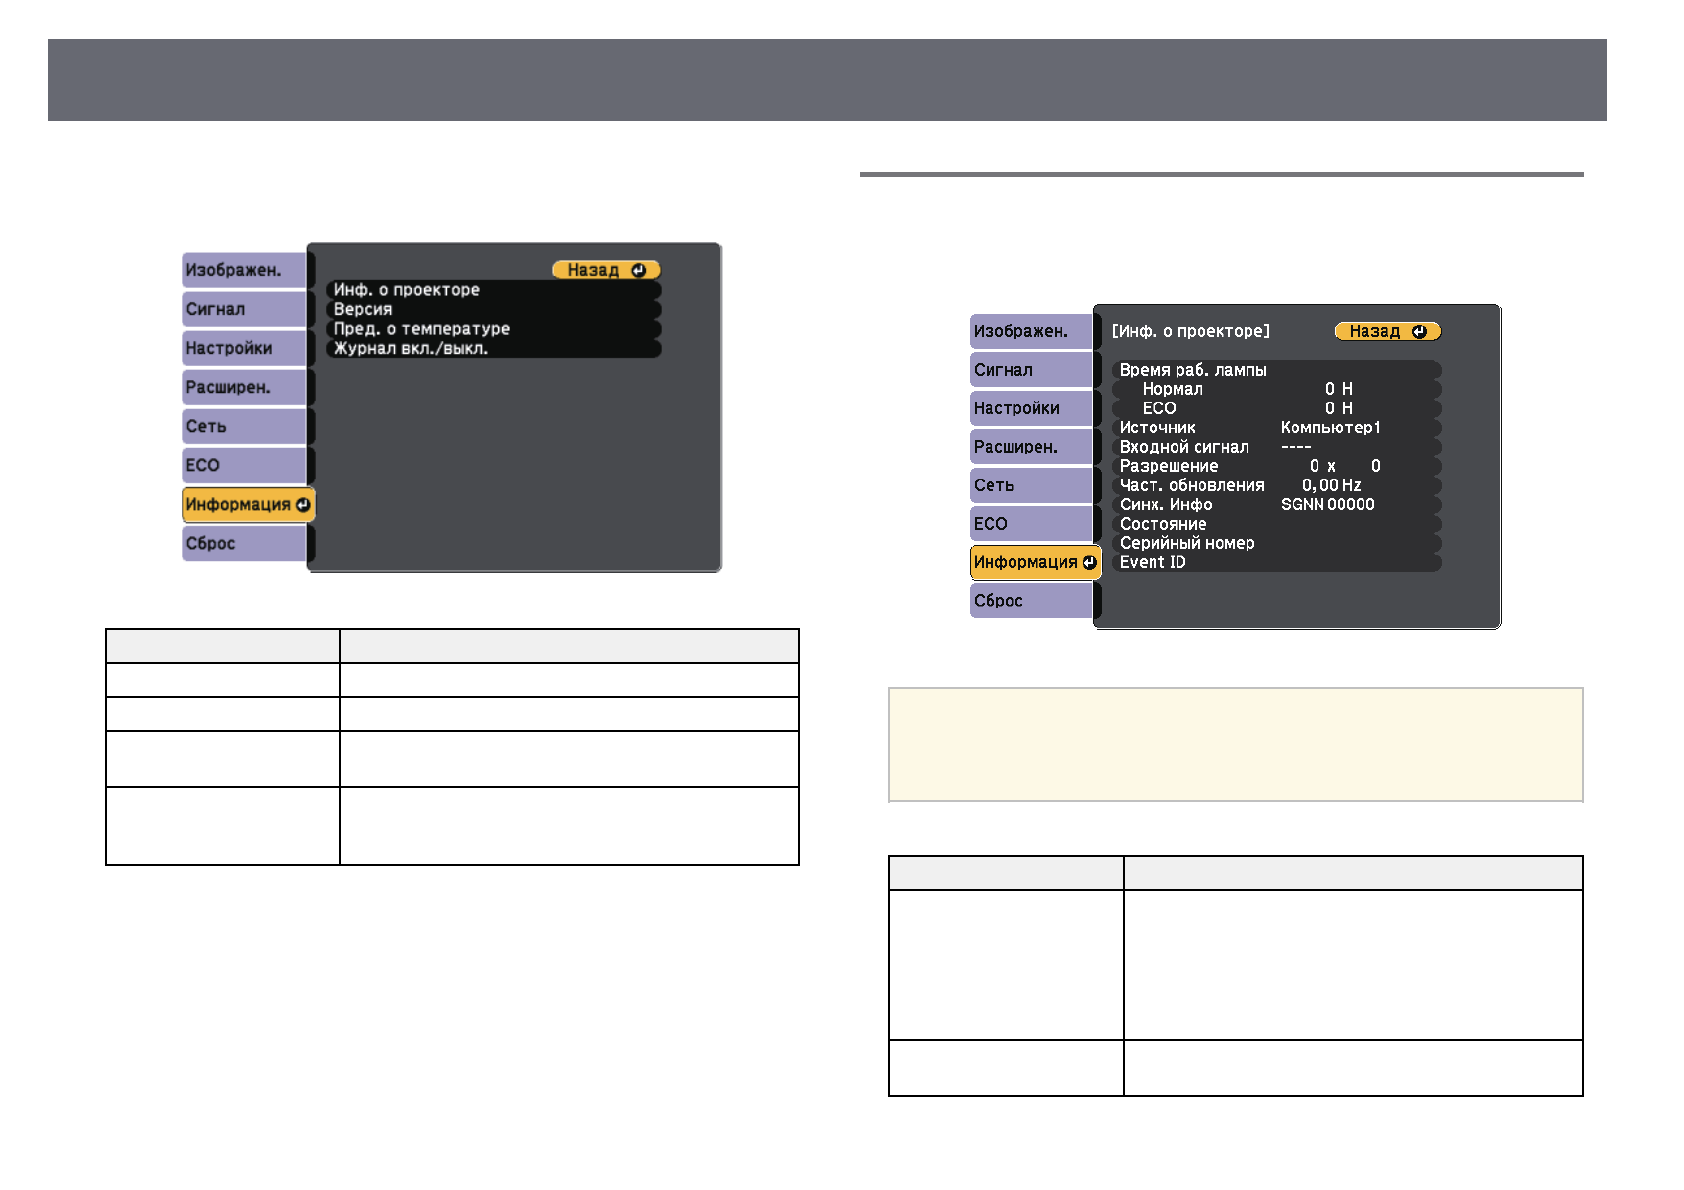Viewport: 1684px width, 1190px height.
Task: Click the enter icon on left Информация tab
Action: pyautogui.click(x=303, y=505)
